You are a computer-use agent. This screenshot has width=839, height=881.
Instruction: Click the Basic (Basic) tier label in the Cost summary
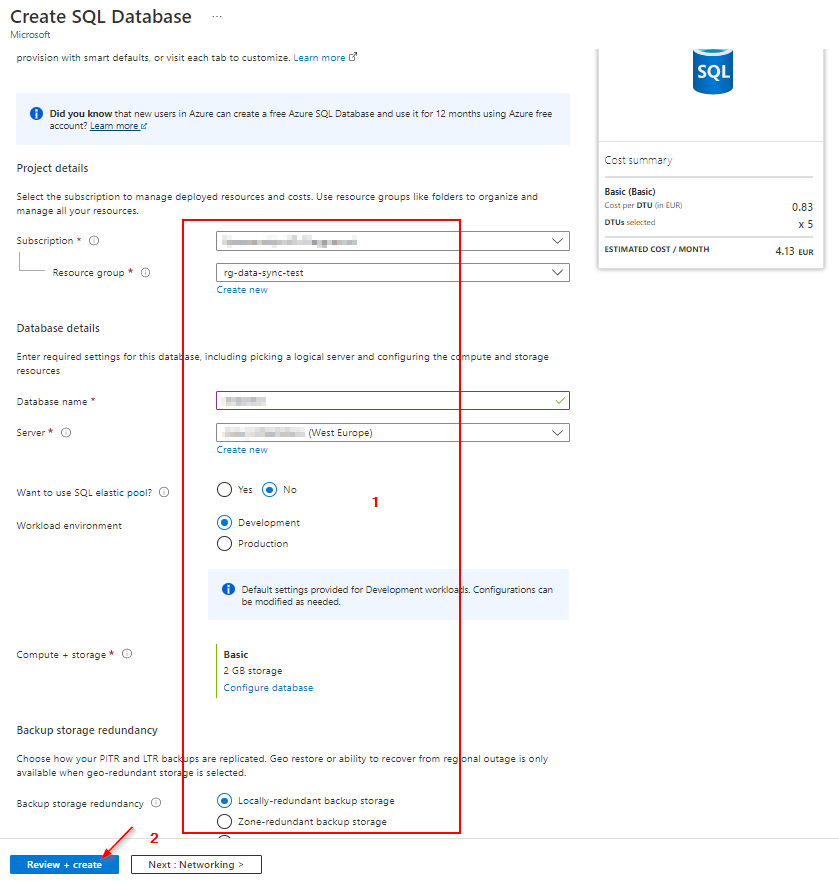630,192
